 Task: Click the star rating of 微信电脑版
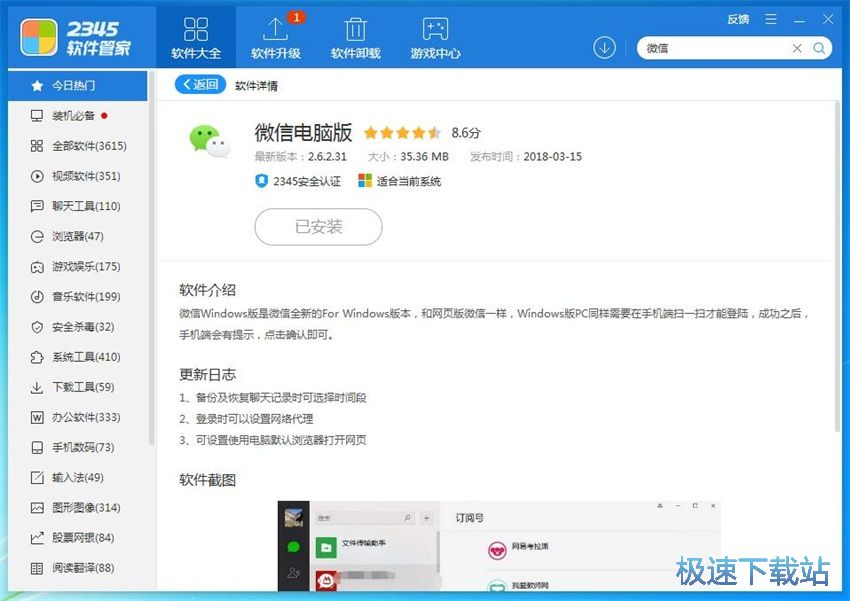[x=402, y=133]
